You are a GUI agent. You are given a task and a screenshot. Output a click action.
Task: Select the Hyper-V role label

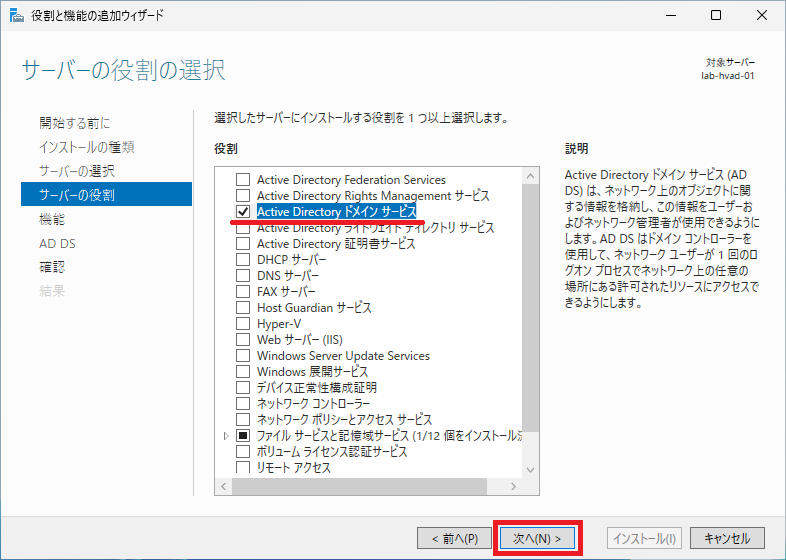tap(279, 324)
